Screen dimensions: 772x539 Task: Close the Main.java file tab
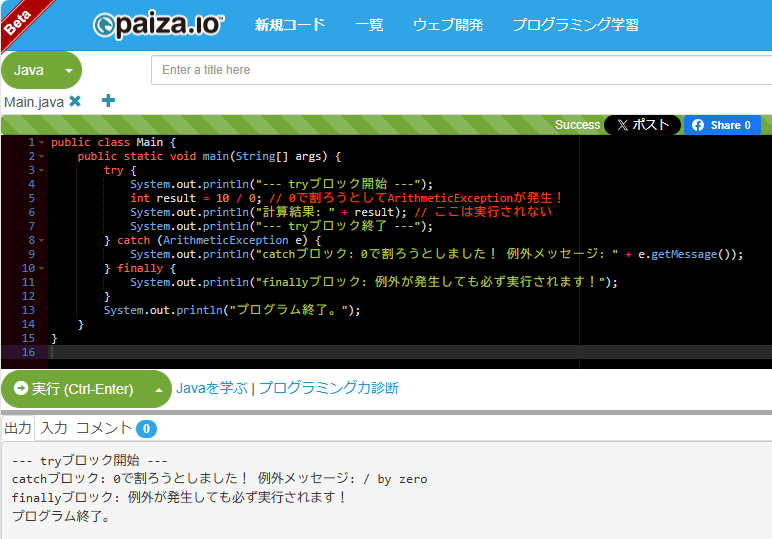pyautogui.click(x=75, y=101)
